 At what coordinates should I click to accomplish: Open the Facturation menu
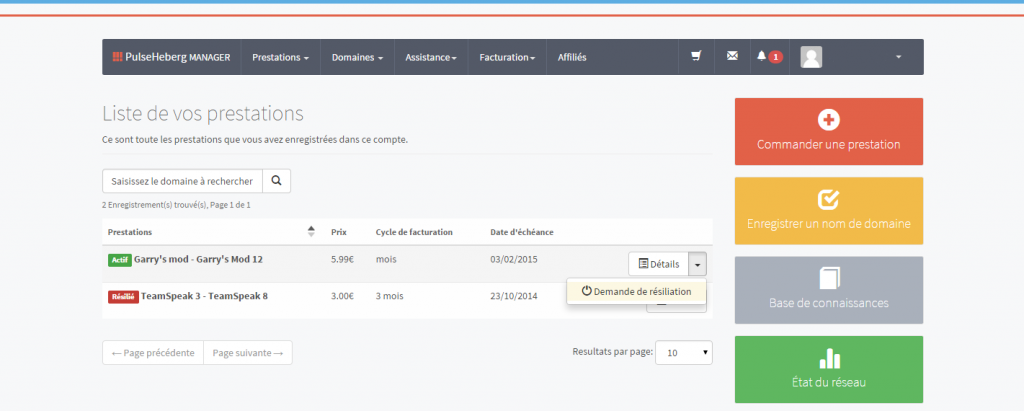pos(507,57)
